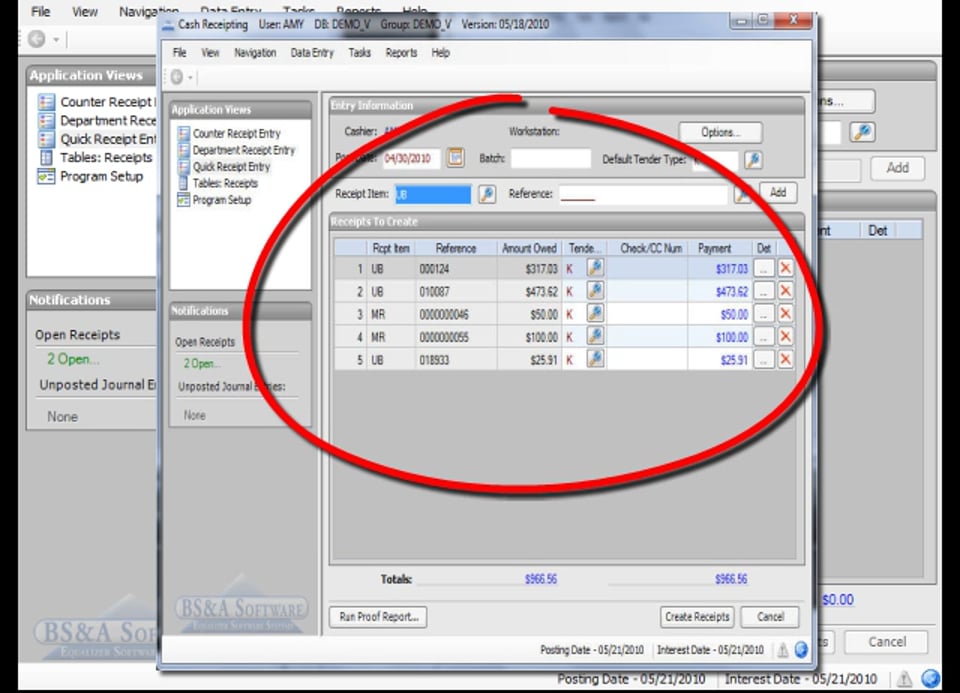Open details button for row 2 $473.62
The width and height of the screenshot is (960, 693).
pos(763,291)
